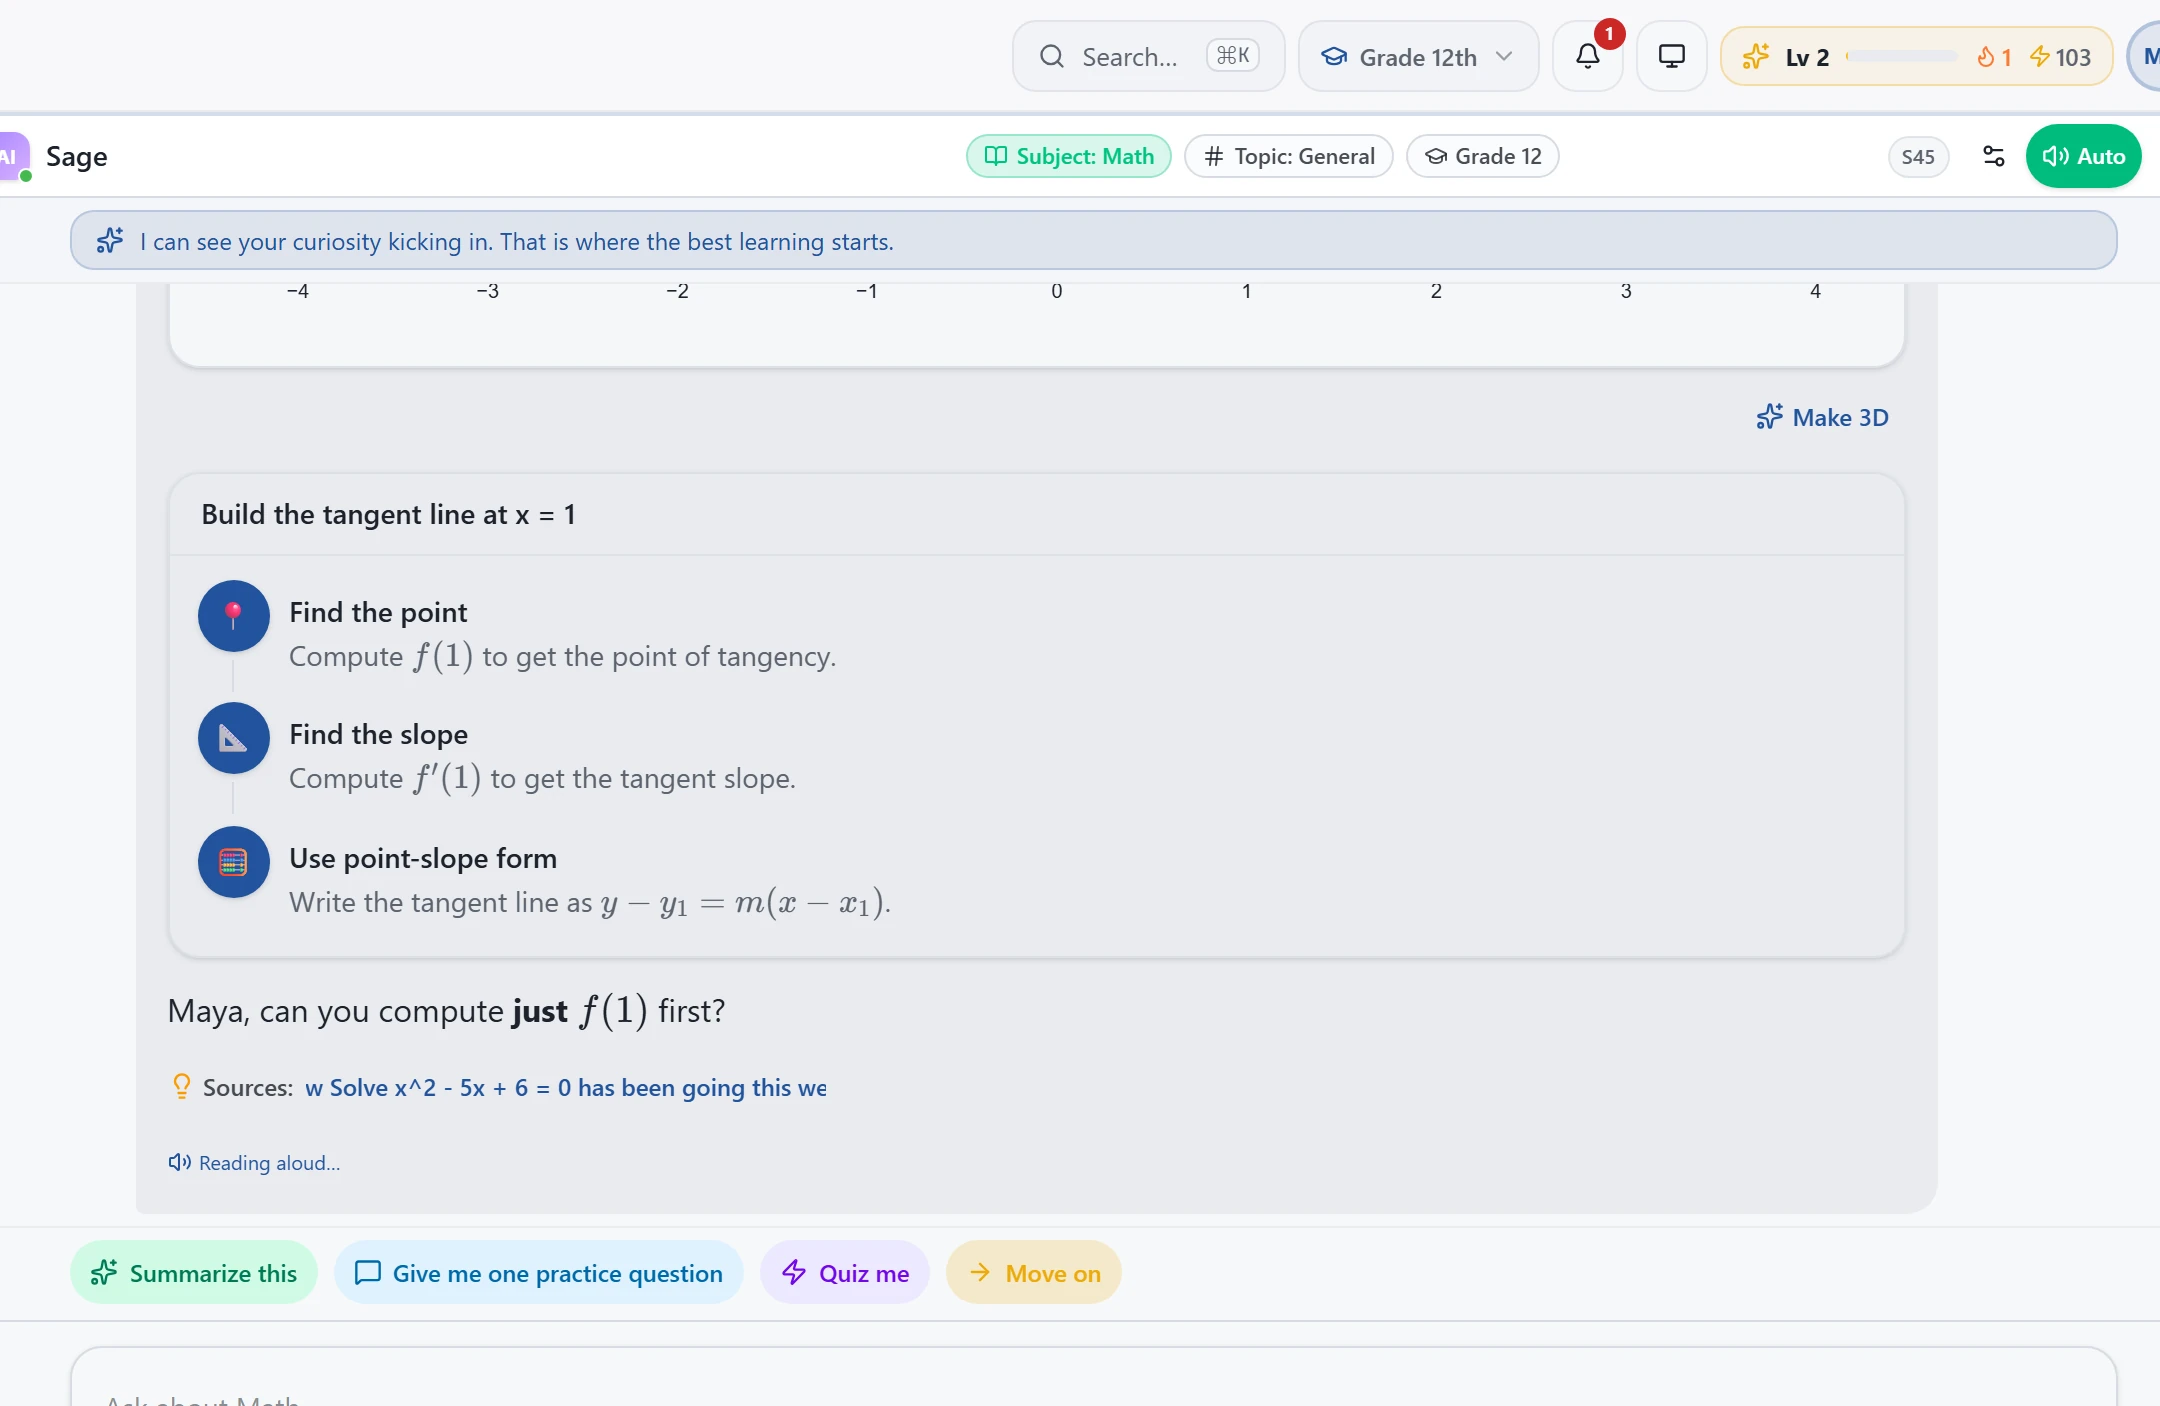Click 'Build the tangent line at x = 1' title
The height and width of the screenshot is (1406, 2160).
[388, 514]
